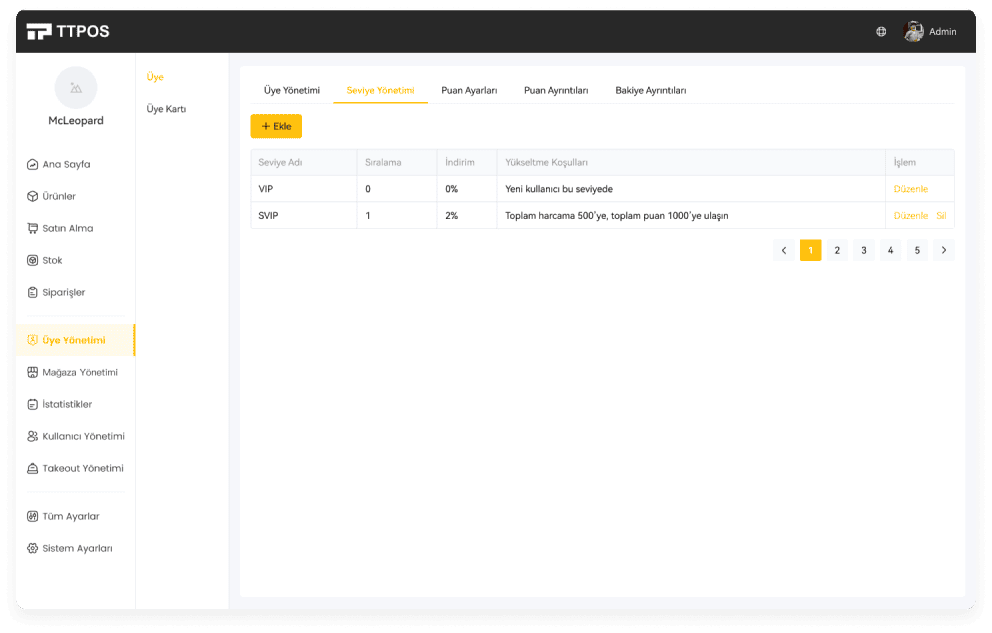Go to İstatistikler label
Image resolution: width=992 pixels, height=633 pixels.
[x=67, y=405]
